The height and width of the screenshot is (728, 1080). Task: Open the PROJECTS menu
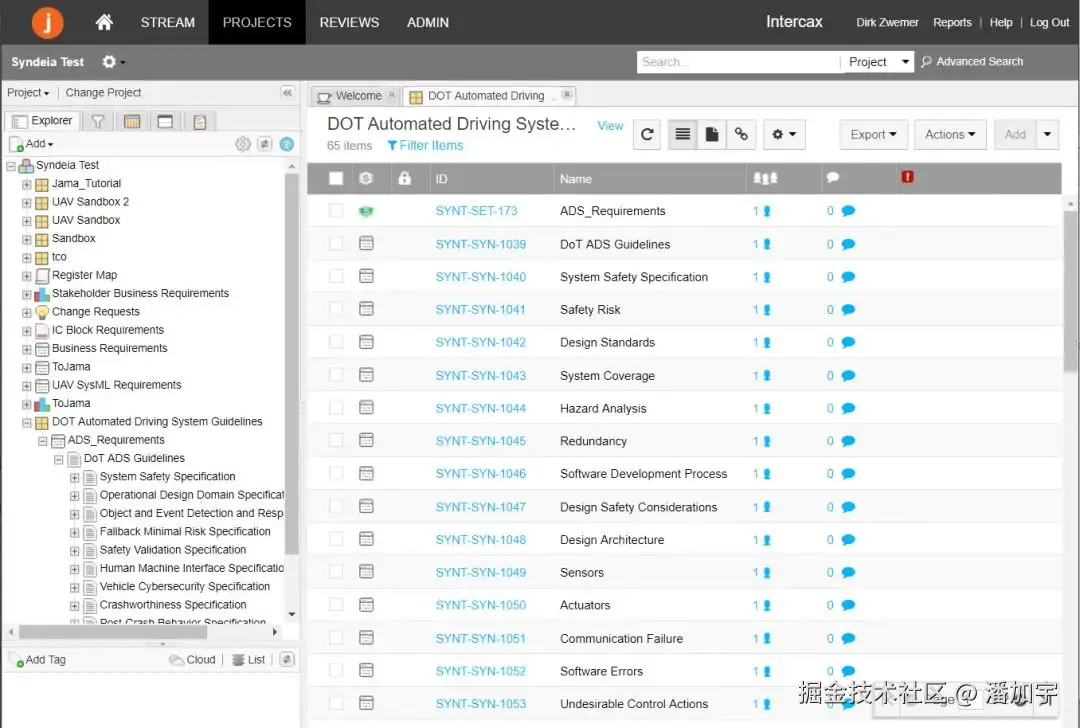point(257,22)
